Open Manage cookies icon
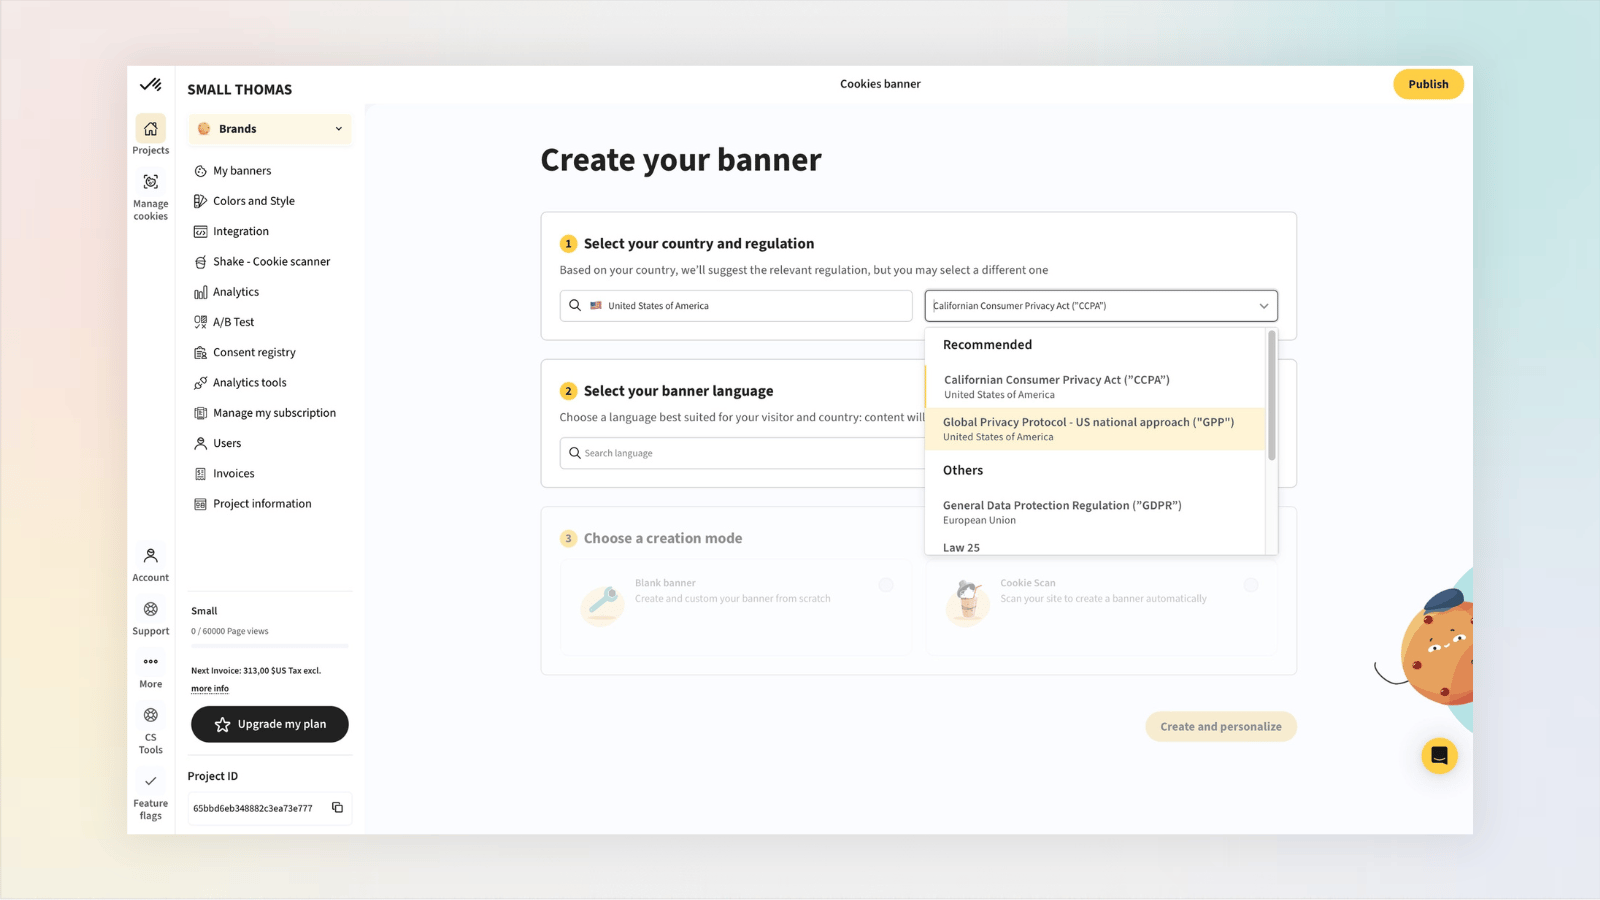 (x=151, y=181)
